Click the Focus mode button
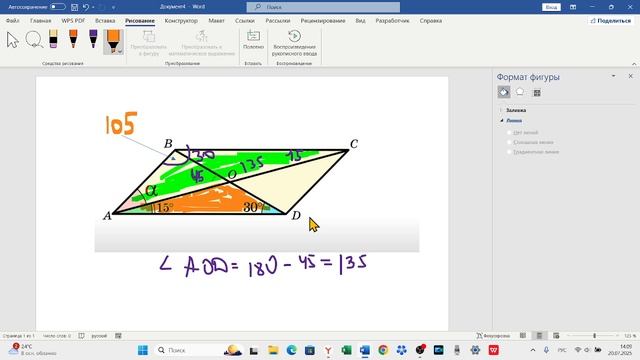 click(x=493, y=336)
